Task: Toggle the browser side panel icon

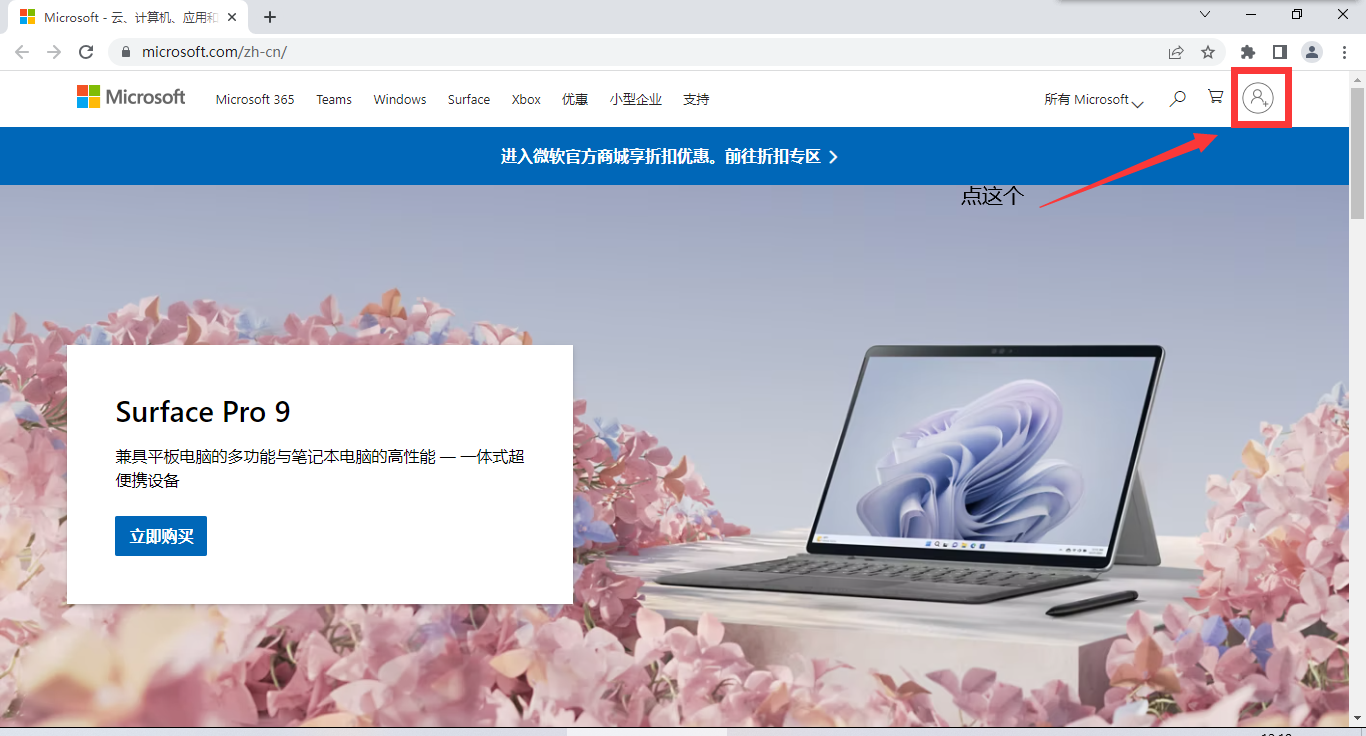Action: point(1279,52)
